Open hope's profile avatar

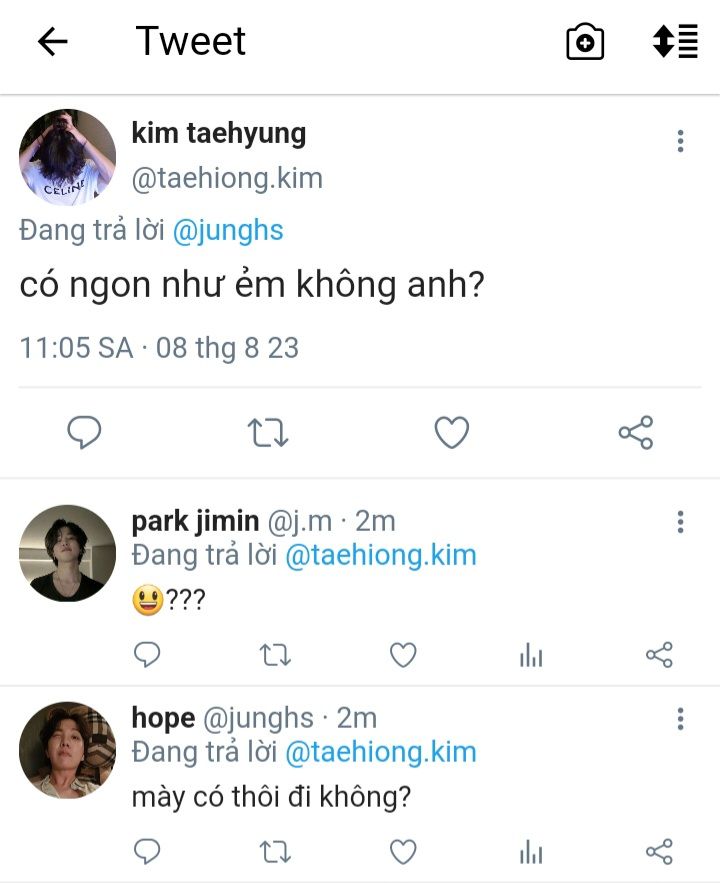(68, 750)
